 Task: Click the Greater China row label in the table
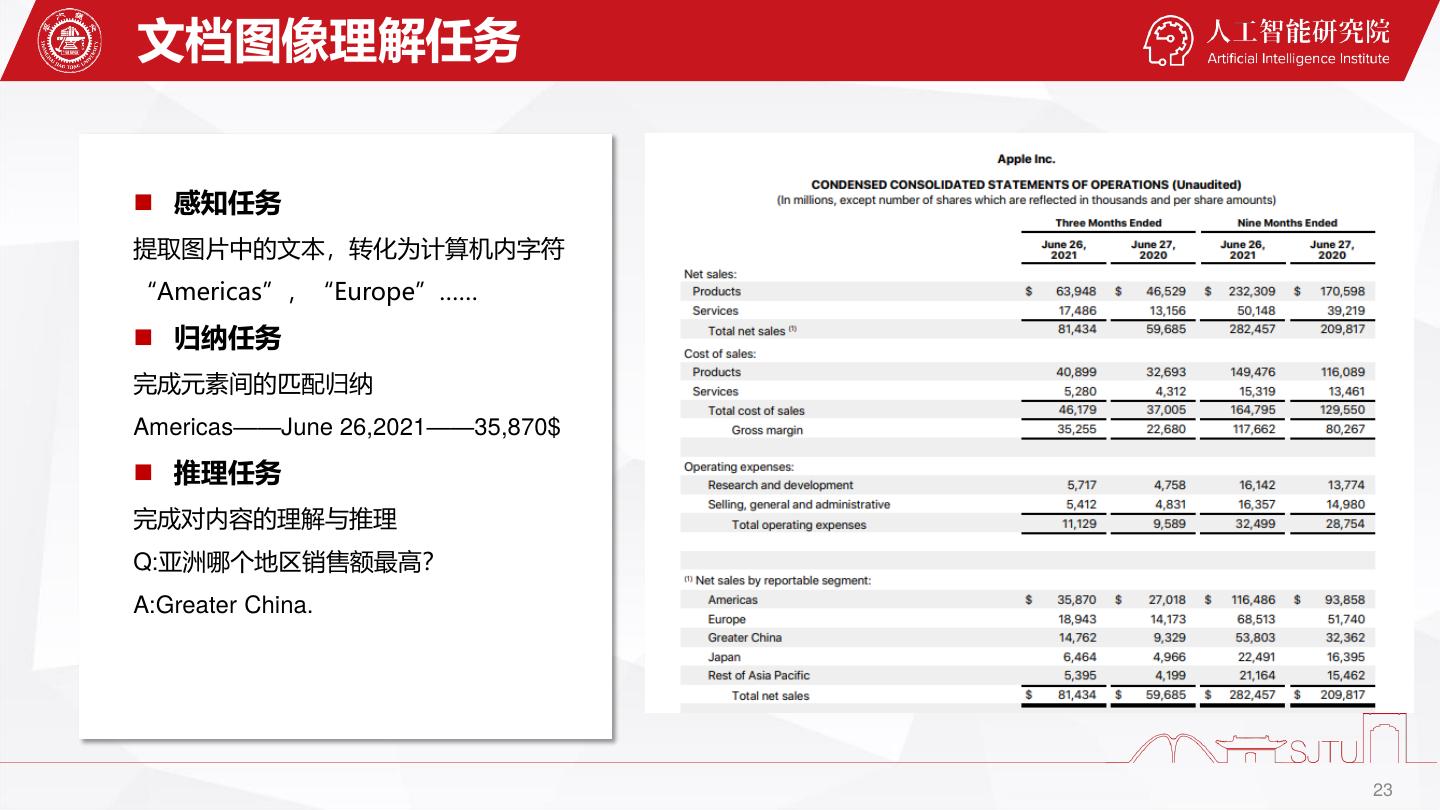coord(745,638)
